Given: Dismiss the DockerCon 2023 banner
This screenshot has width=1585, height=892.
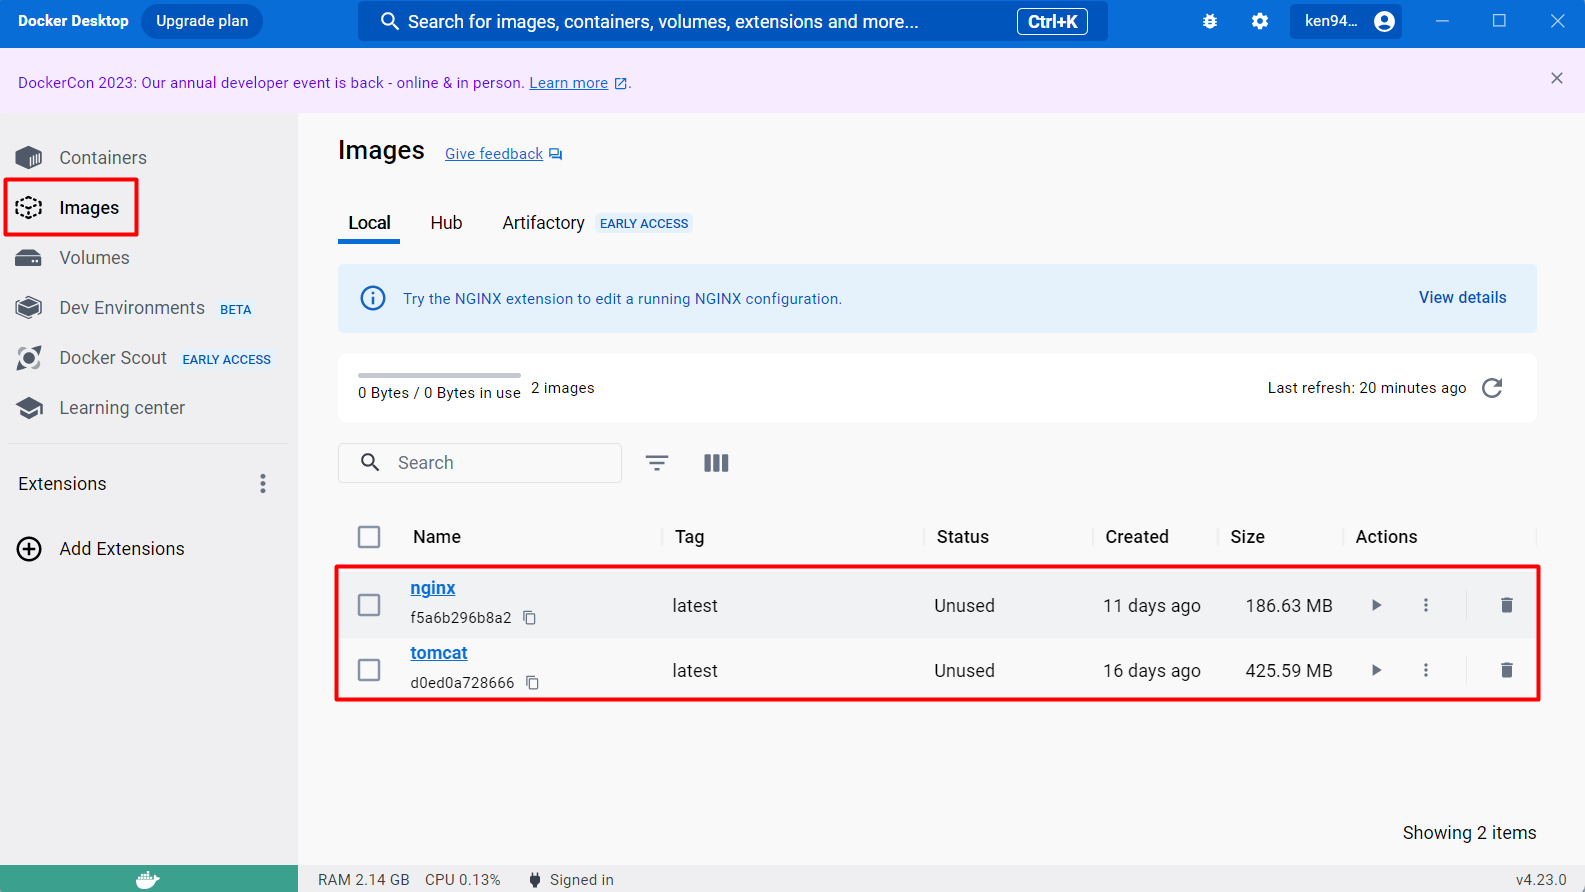Looking at the screenshot, I should coord(1557,78).
